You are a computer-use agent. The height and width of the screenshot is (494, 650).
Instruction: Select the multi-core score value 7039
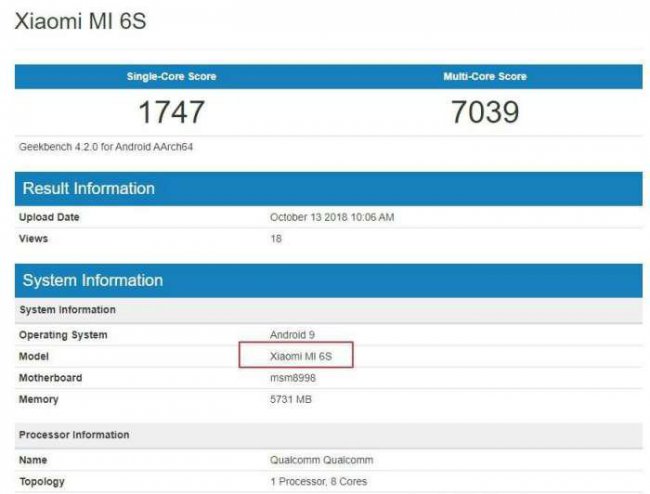click(485, 112)
